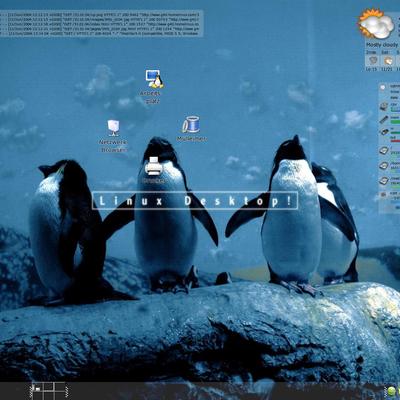Click the green memory usage bar
400x400 pixels.
pyautogui.click(x=395, y=122)
